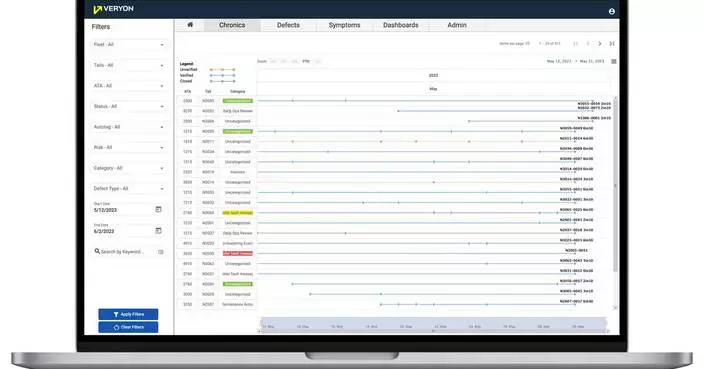This screenshot has width=704, height=369.
Task: Switch to the Admin tab
Action: click(x=457, y=25)
